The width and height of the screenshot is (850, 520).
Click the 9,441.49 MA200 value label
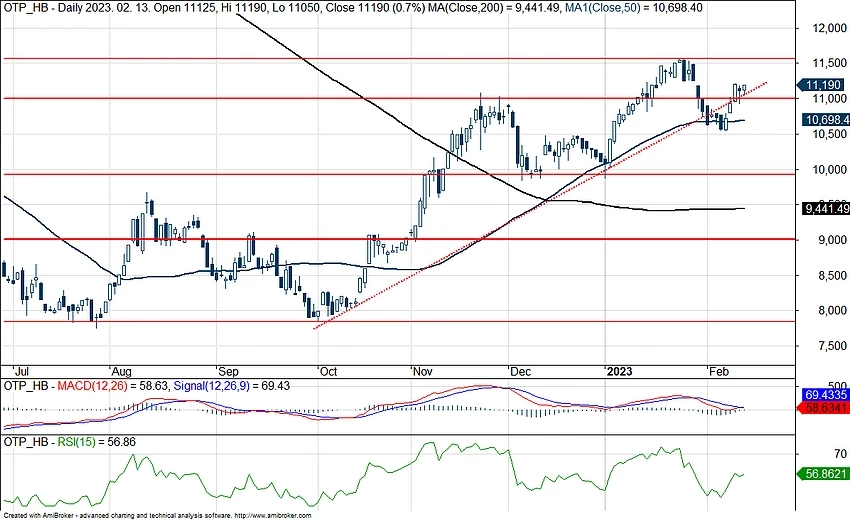click(x=826, y=208)
